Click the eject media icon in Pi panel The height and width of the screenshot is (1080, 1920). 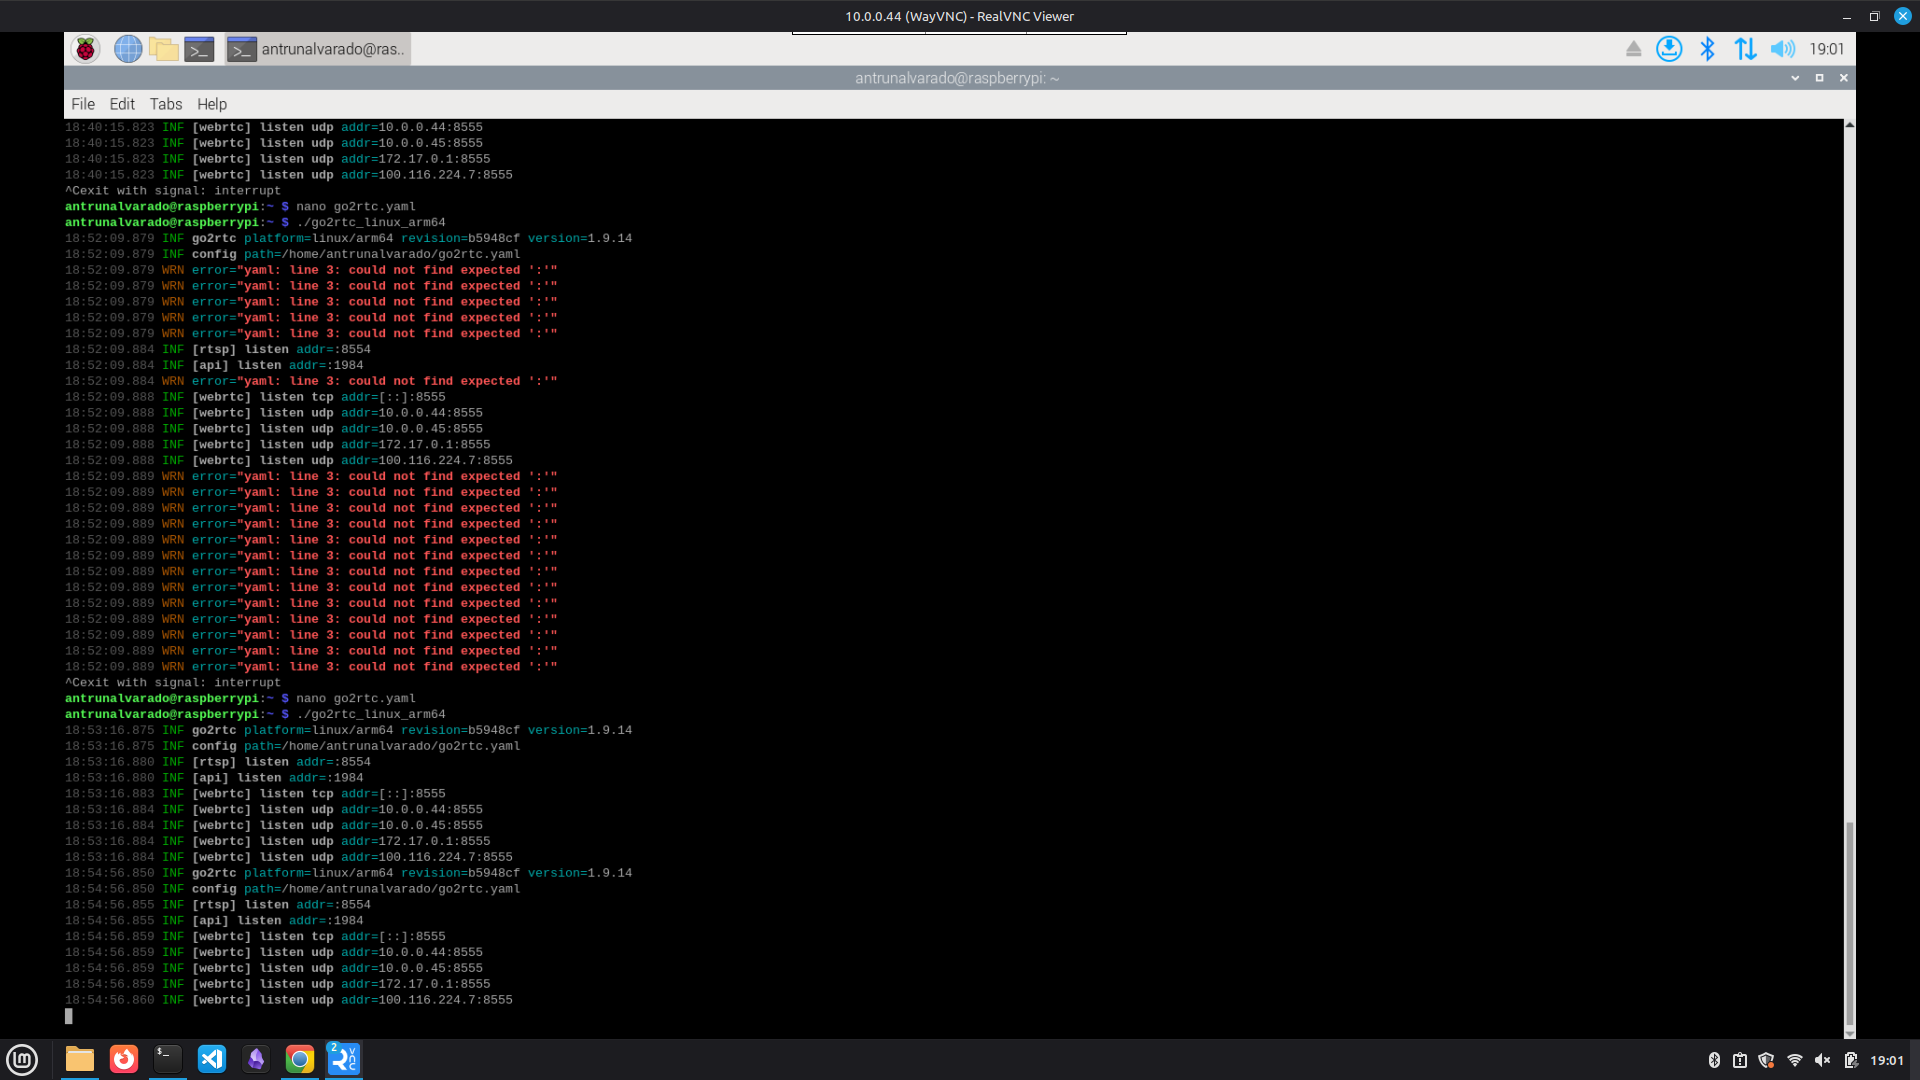click(1633, 49)
